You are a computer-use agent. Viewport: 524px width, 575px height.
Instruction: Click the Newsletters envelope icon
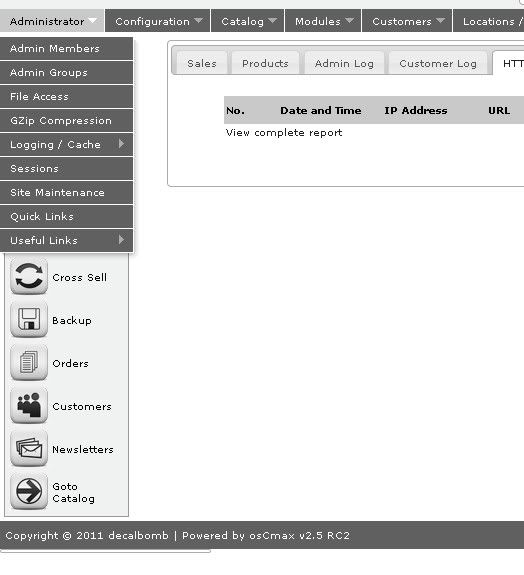29,448
